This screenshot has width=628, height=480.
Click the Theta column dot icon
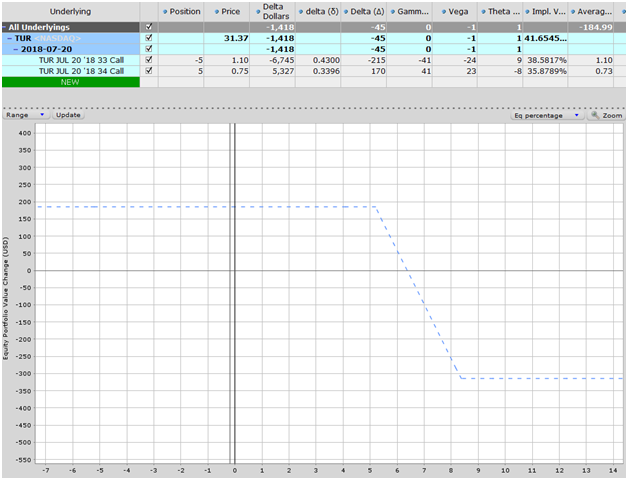point(483,12)
